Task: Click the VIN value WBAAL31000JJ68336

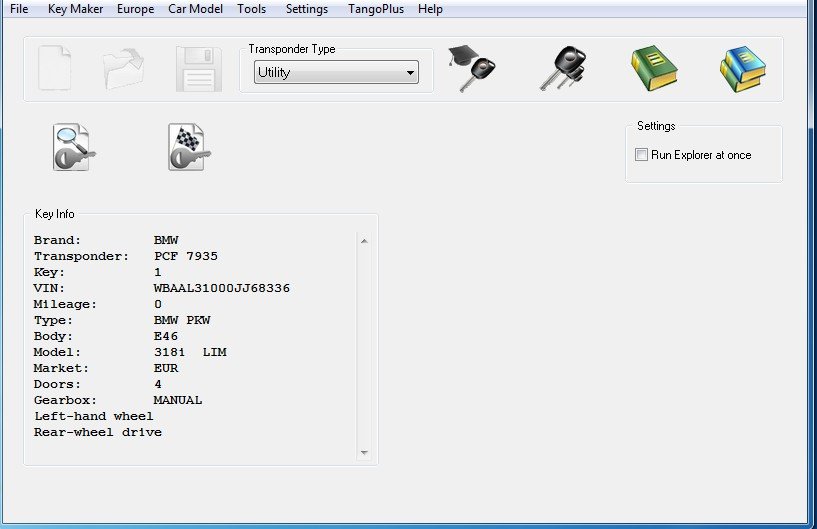Action: tap(221, 288)
